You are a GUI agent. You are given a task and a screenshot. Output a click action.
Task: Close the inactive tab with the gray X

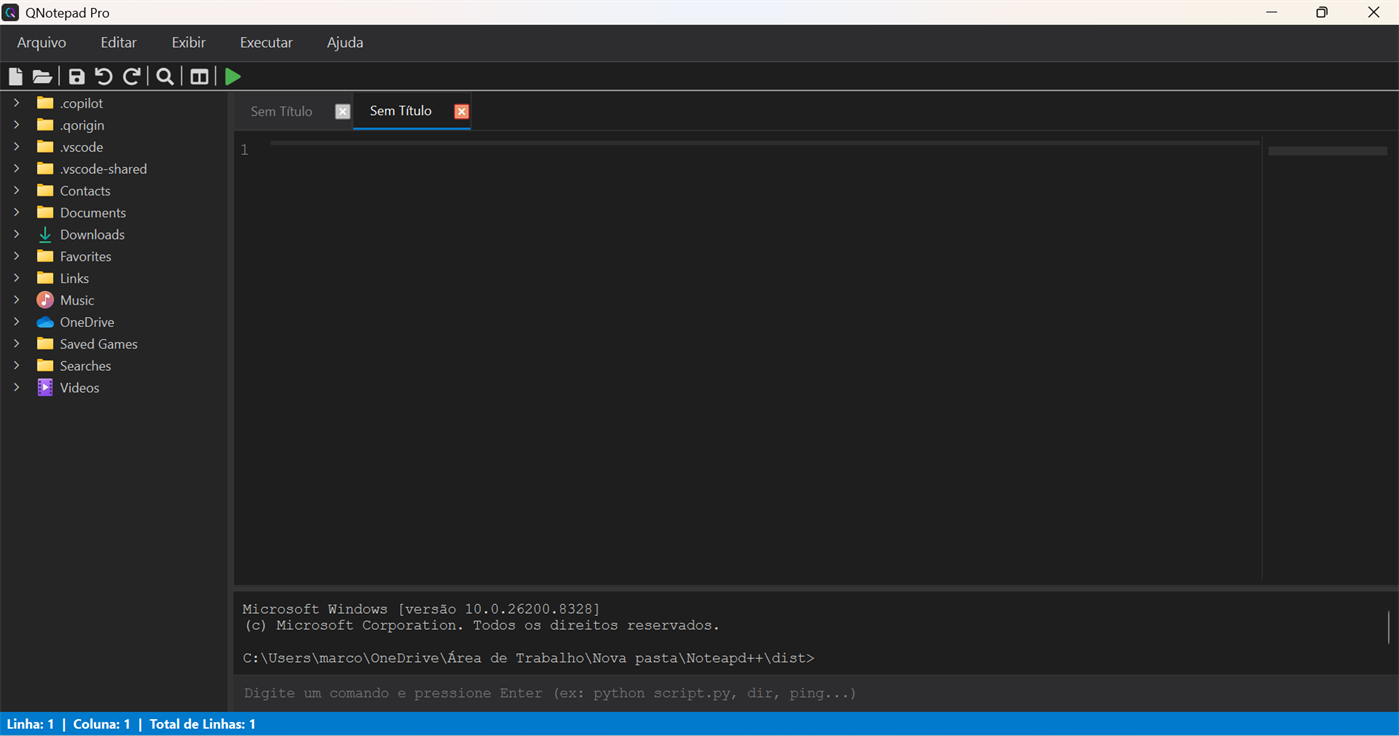[x=342, y=111]
